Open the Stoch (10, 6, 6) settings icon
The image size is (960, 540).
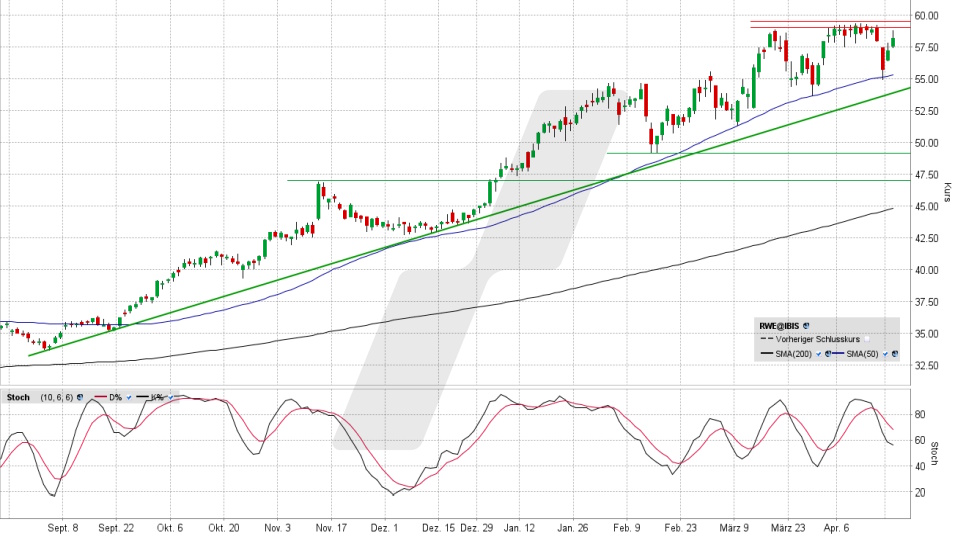tap(80, 397)
